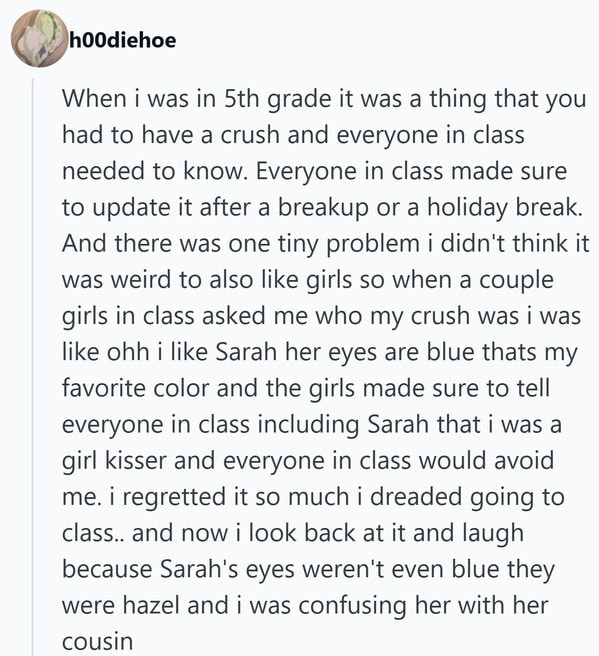Click the word "including" in the comment
The image size is (599, 656).
308,424
